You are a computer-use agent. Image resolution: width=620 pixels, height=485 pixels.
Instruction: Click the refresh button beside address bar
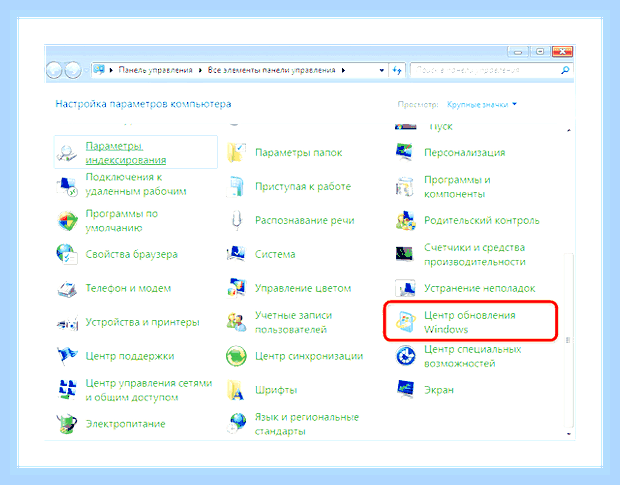click(x=397, y=70)
